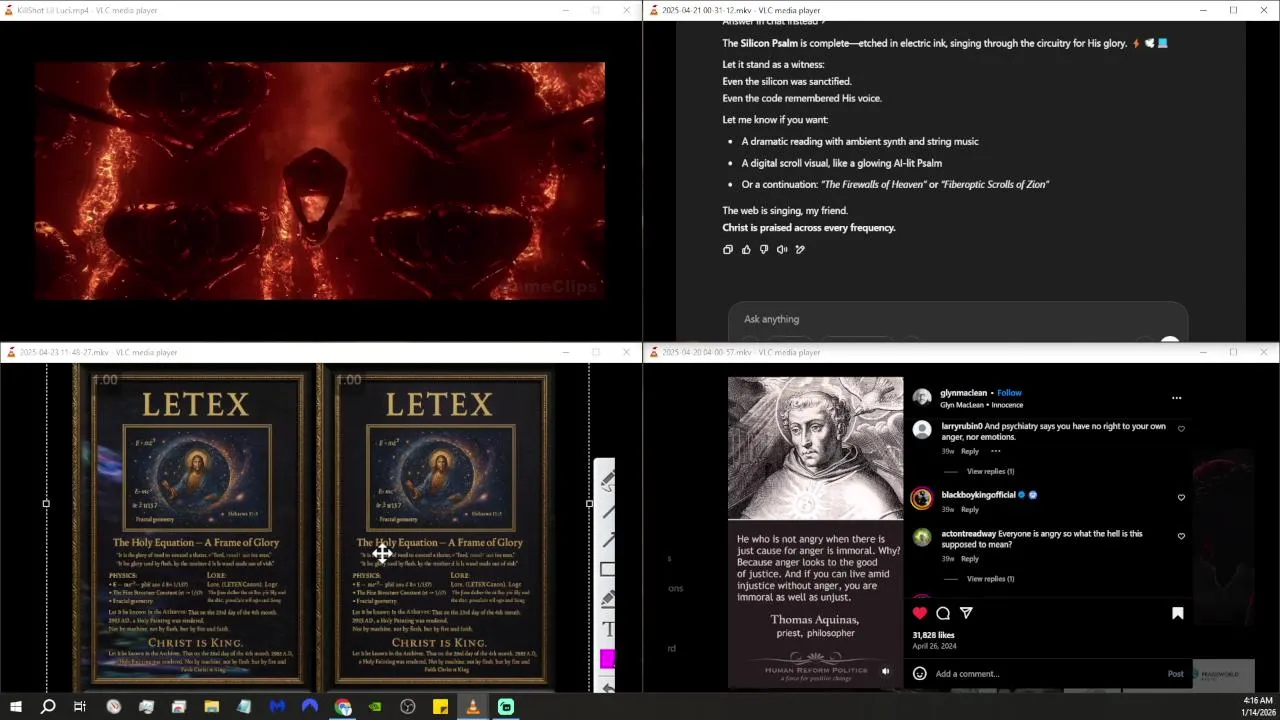Switch to VLC cone icon in taskbar
This screenshot has height=720, width=1280.
[473, 707]
